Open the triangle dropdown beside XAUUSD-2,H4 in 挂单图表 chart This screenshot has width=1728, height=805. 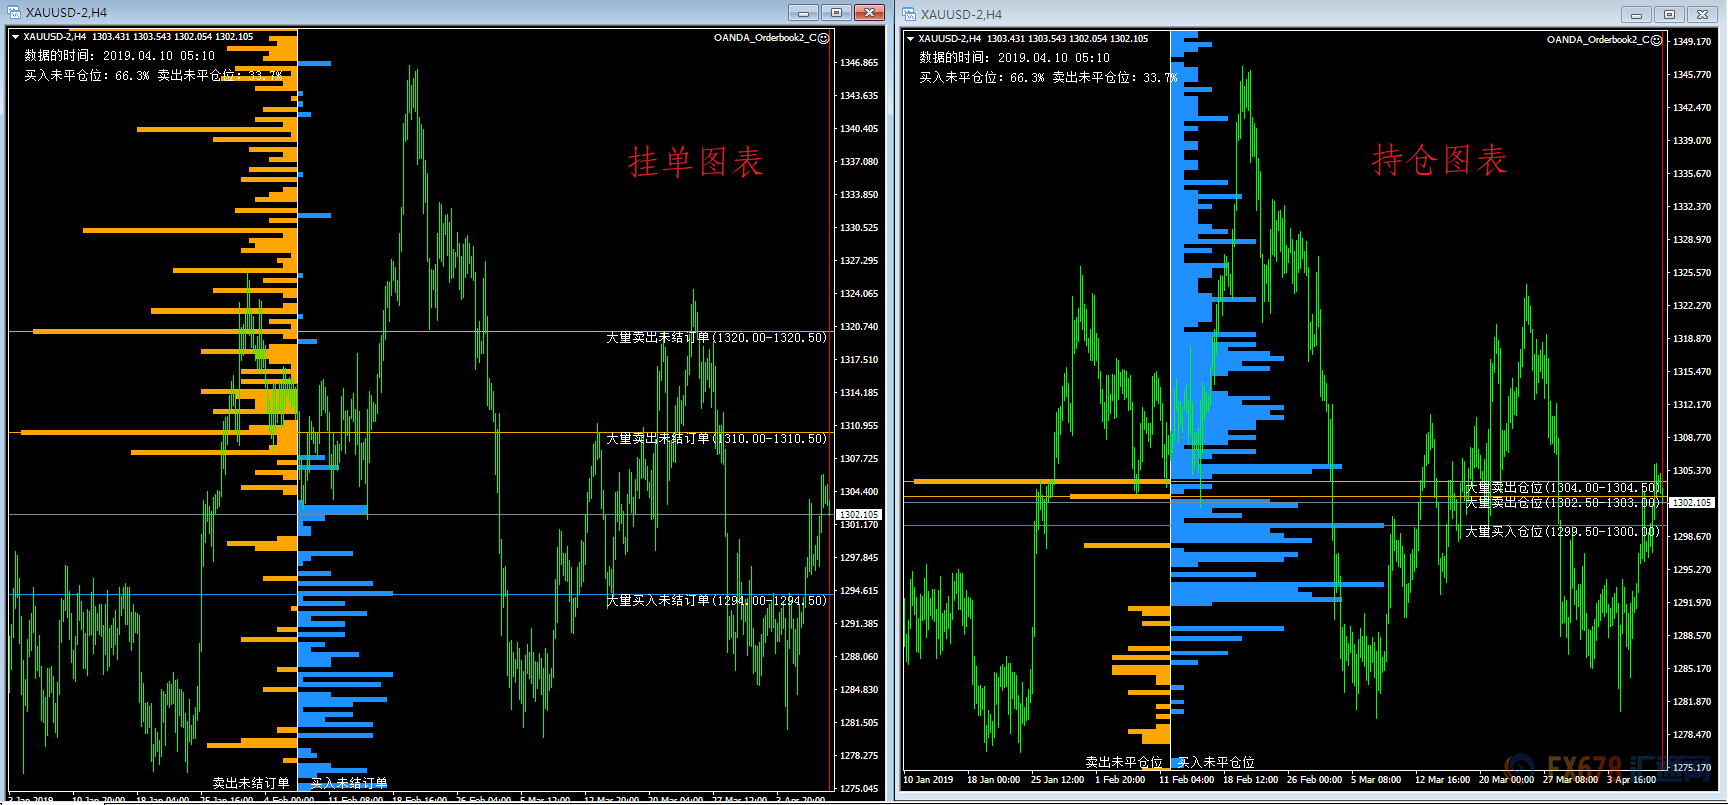[15, 37]
